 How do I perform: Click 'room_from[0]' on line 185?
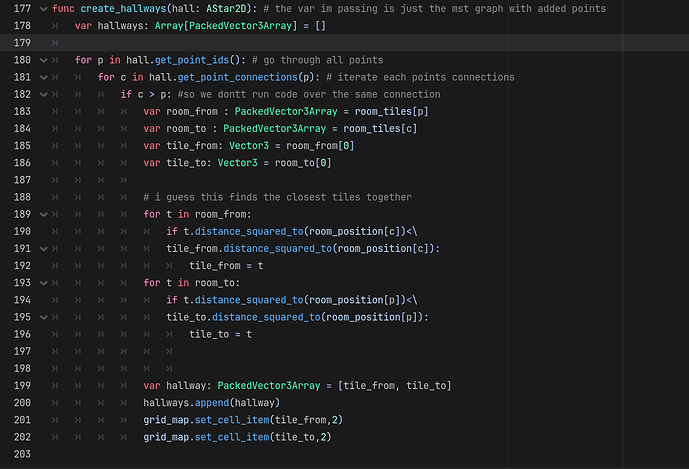320,146
